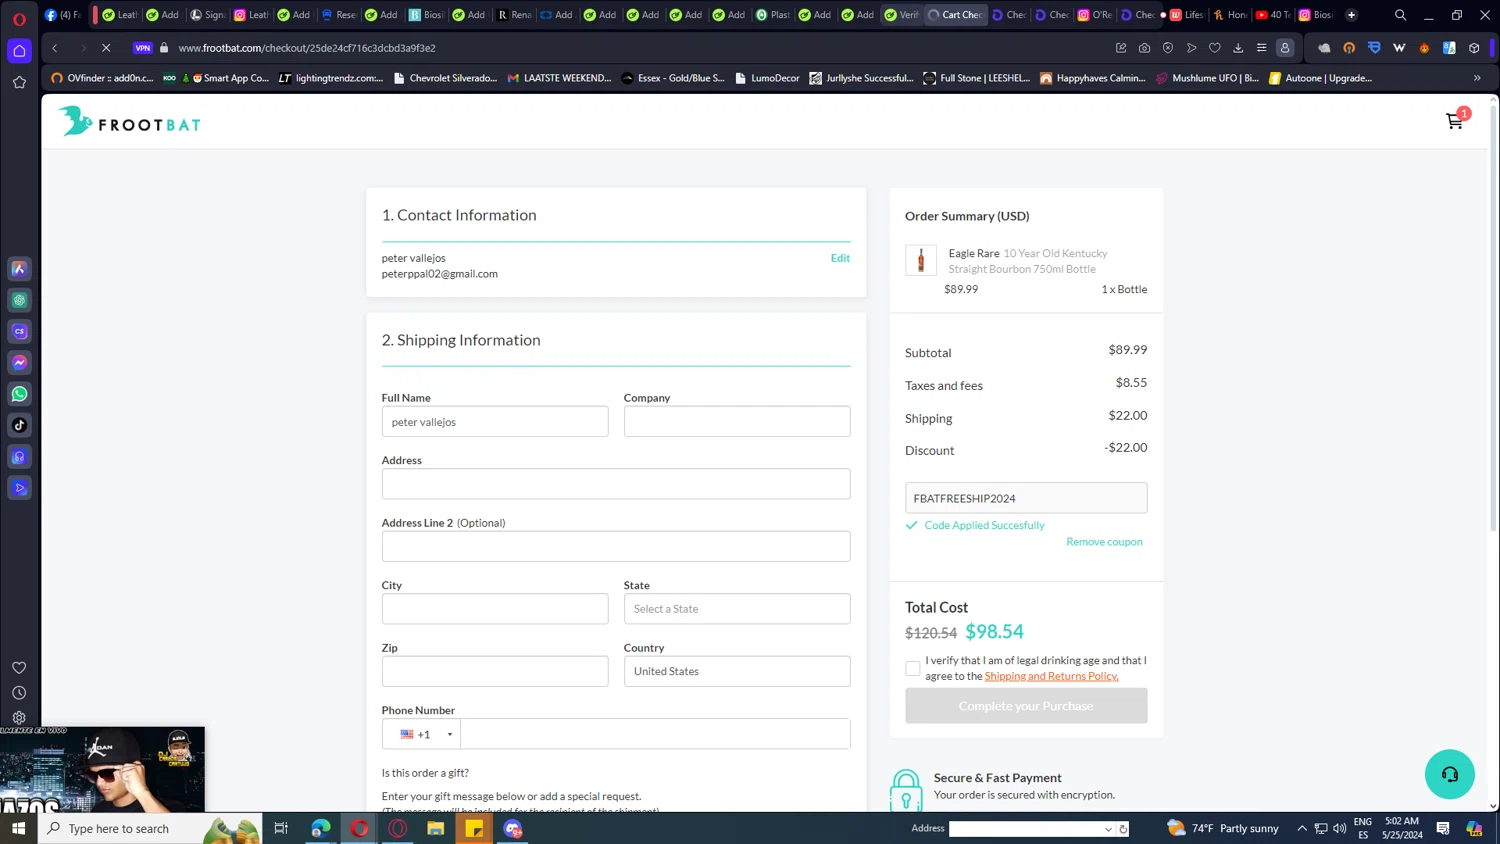This screenshot has width=1500, height=844.
Task: Open the profile account icon
Action: [x=1285, y=48]
